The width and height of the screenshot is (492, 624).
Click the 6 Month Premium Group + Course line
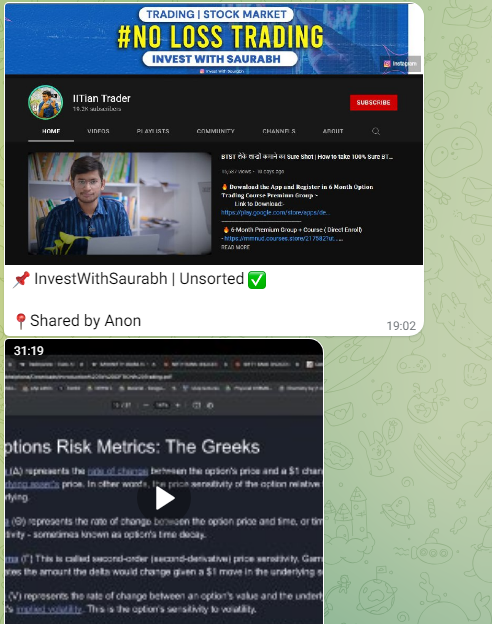[x=292, y=230]
